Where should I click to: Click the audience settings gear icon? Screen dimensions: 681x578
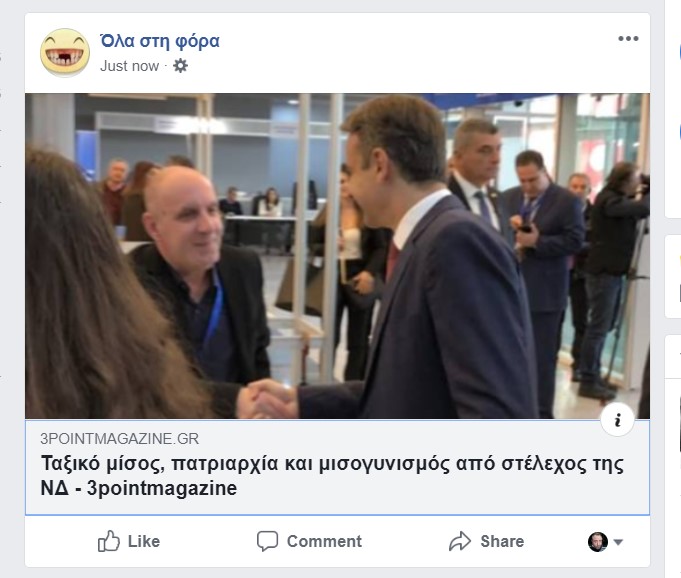coord(180,66)
